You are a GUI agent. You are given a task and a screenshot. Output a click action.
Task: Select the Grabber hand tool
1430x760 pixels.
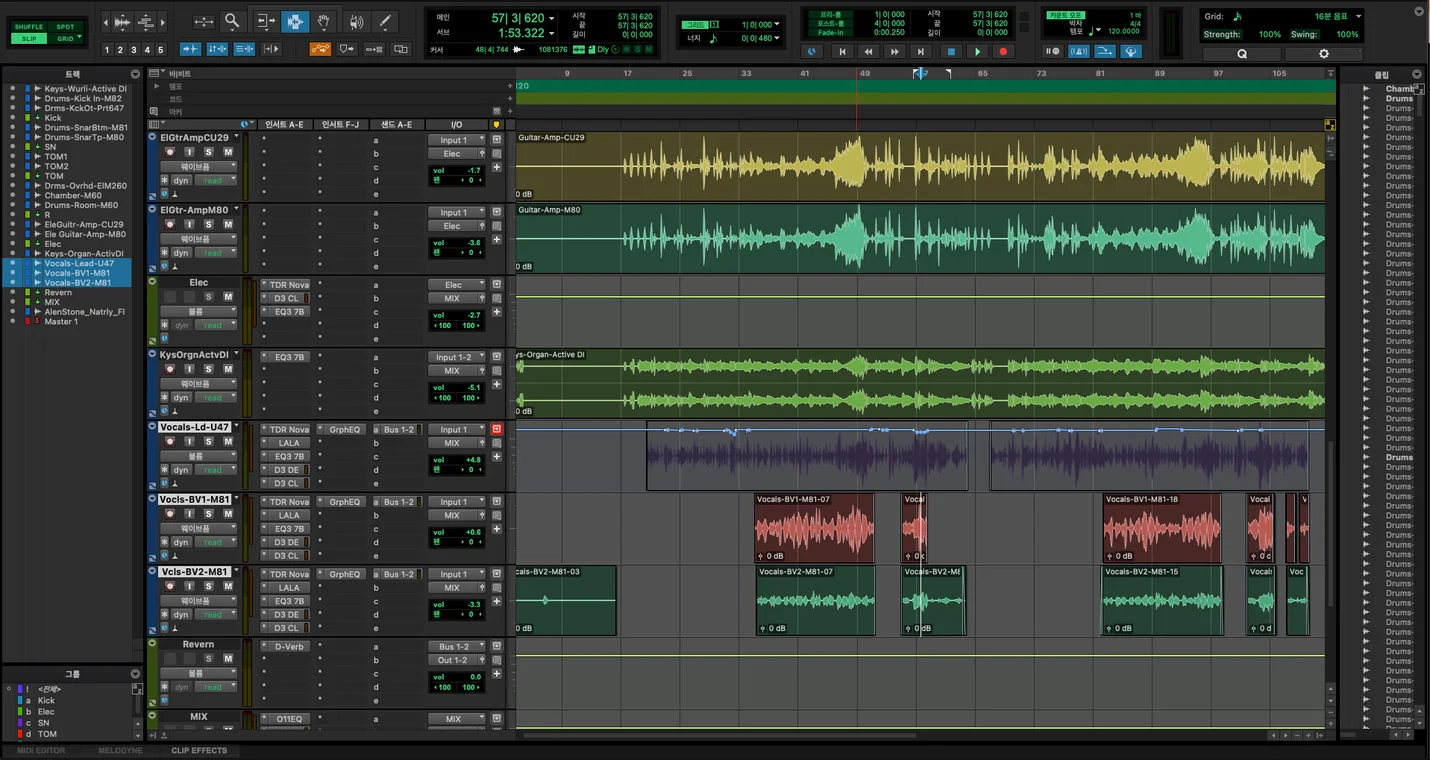click(324, 21)
